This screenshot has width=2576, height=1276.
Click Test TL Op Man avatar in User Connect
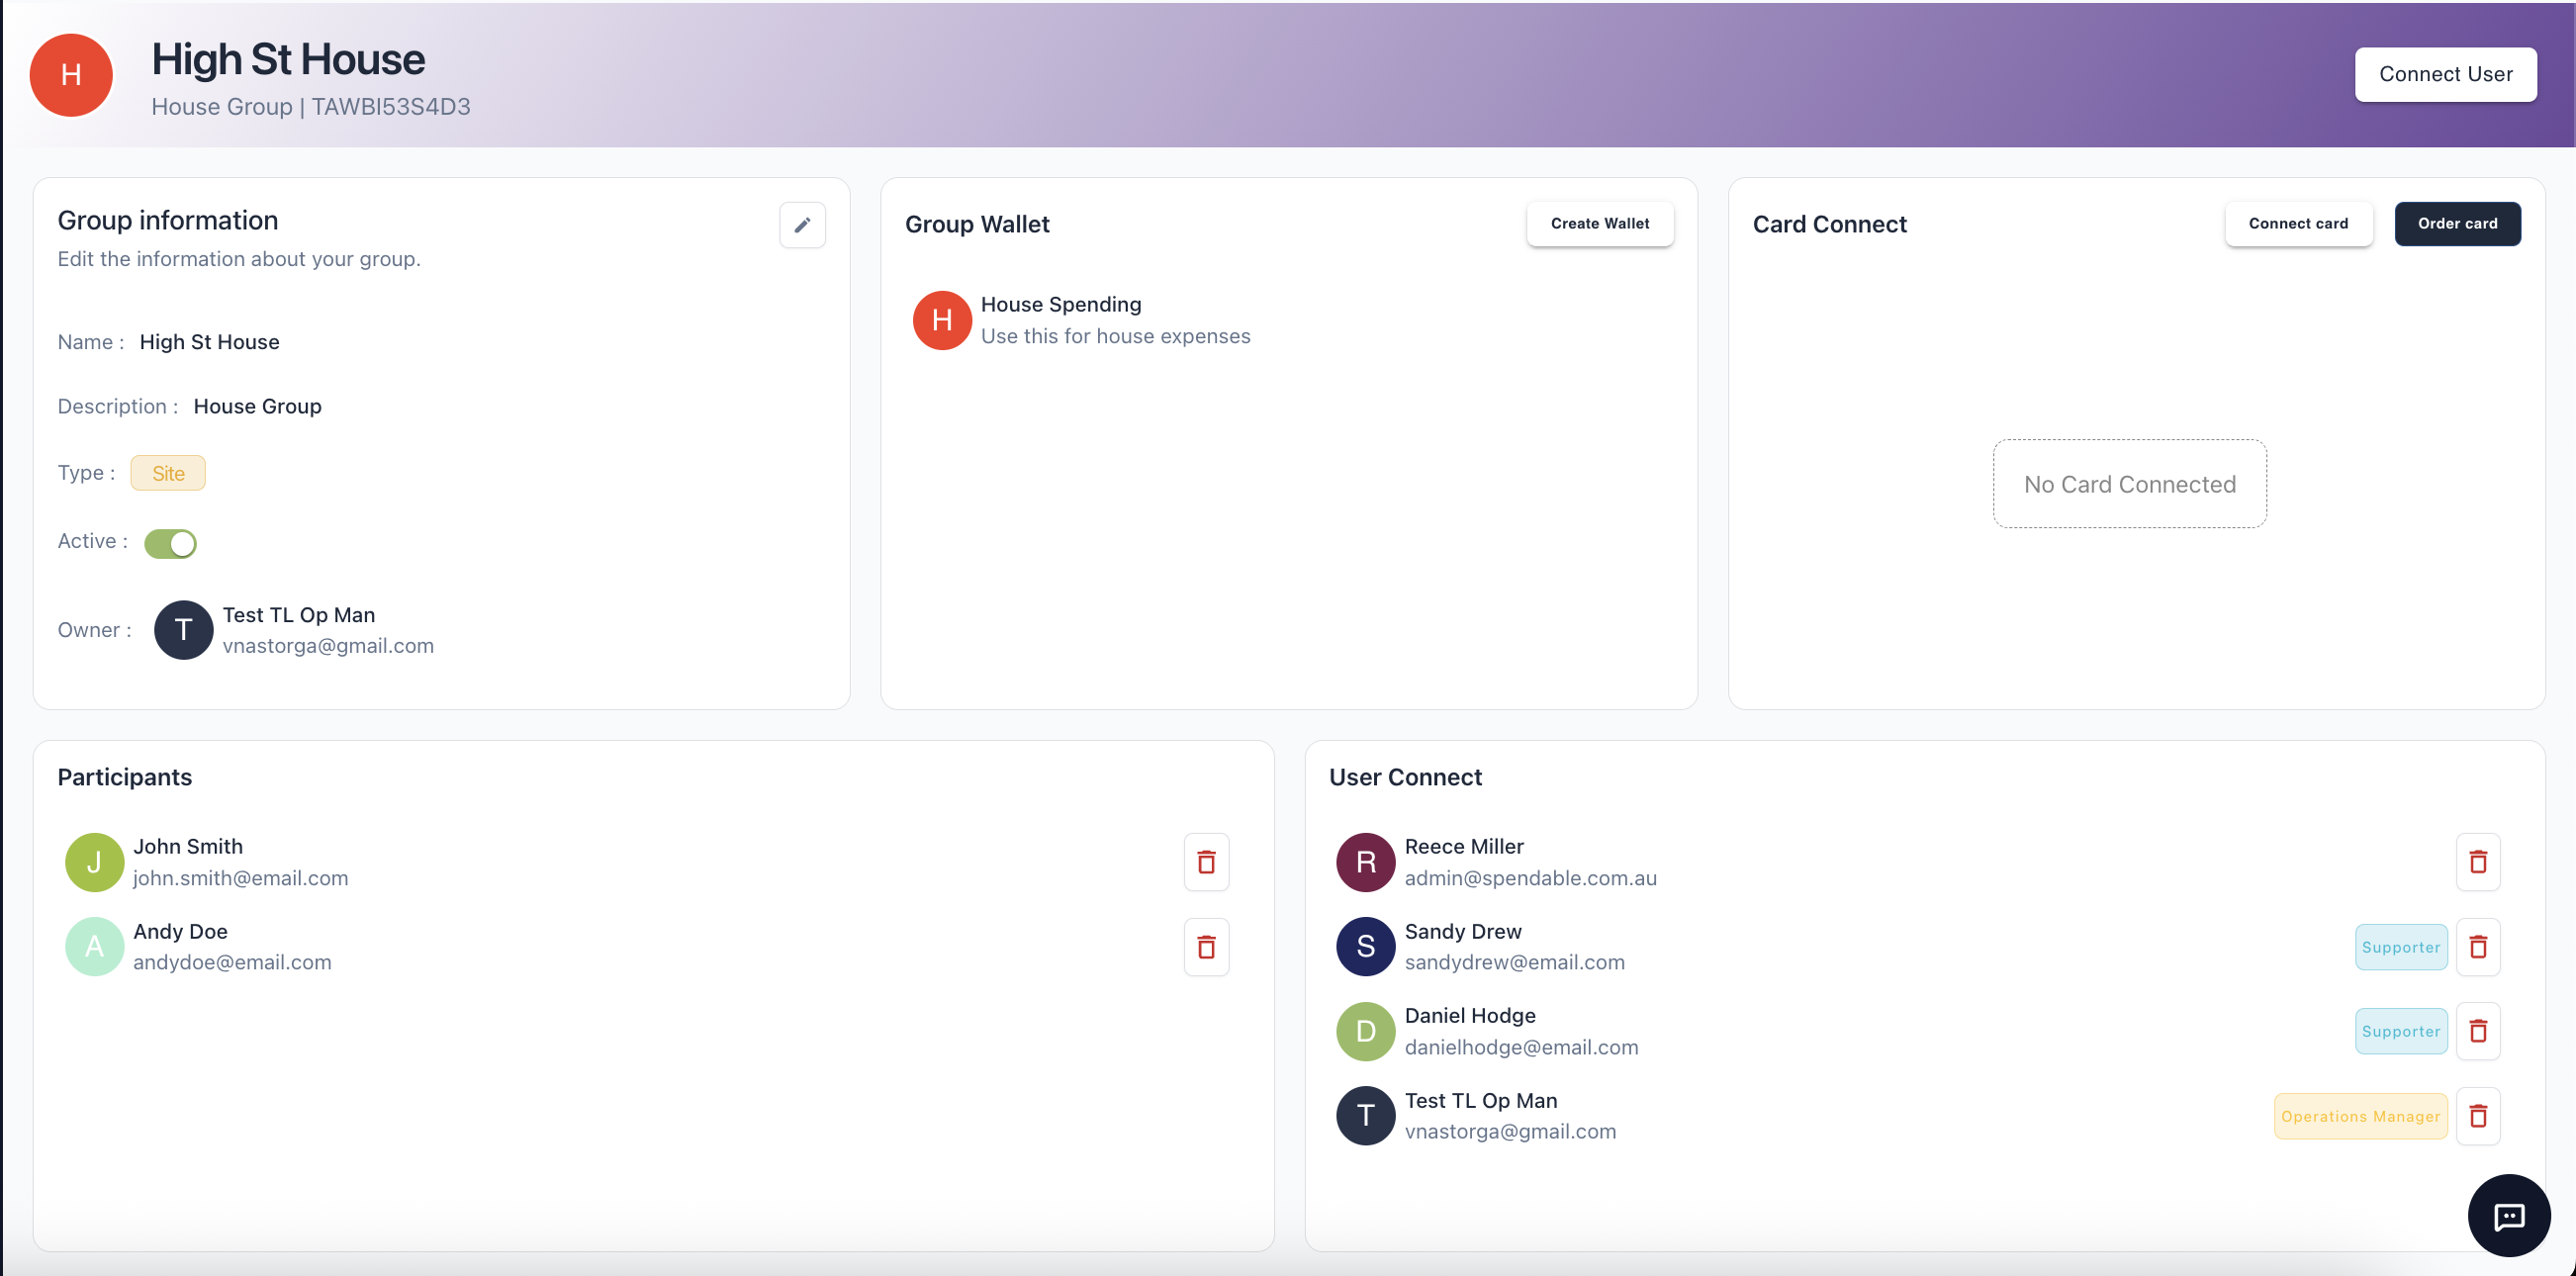[1365, 1116]
